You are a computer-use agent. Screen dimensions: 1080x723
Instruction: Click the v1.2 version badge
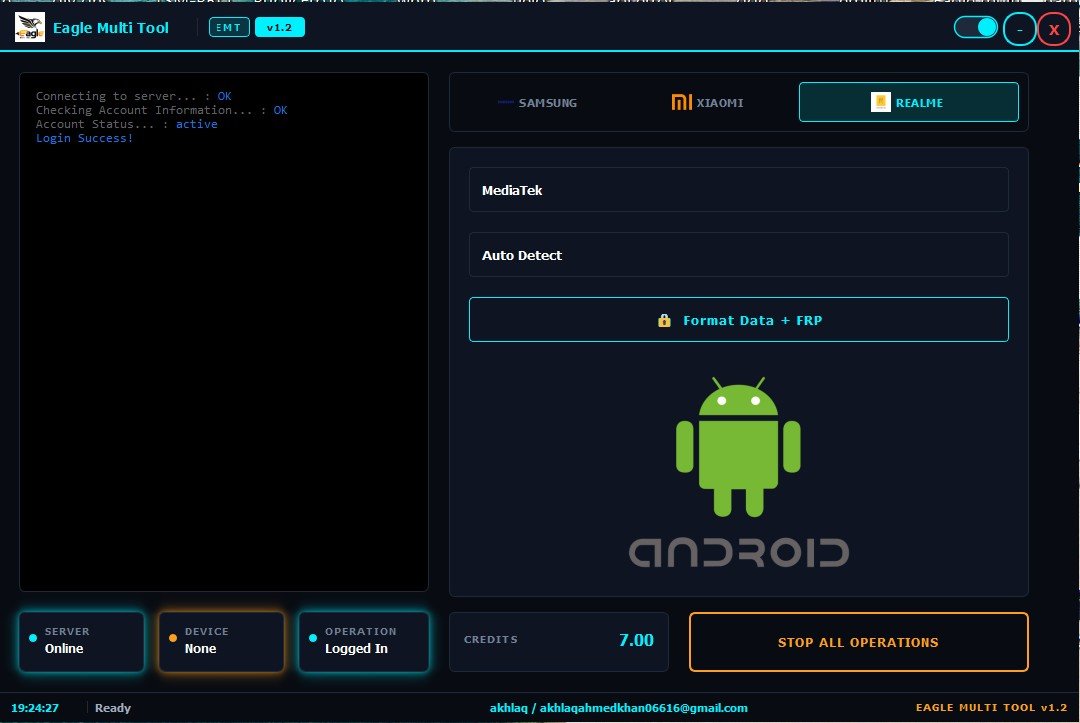click(280, 28)
